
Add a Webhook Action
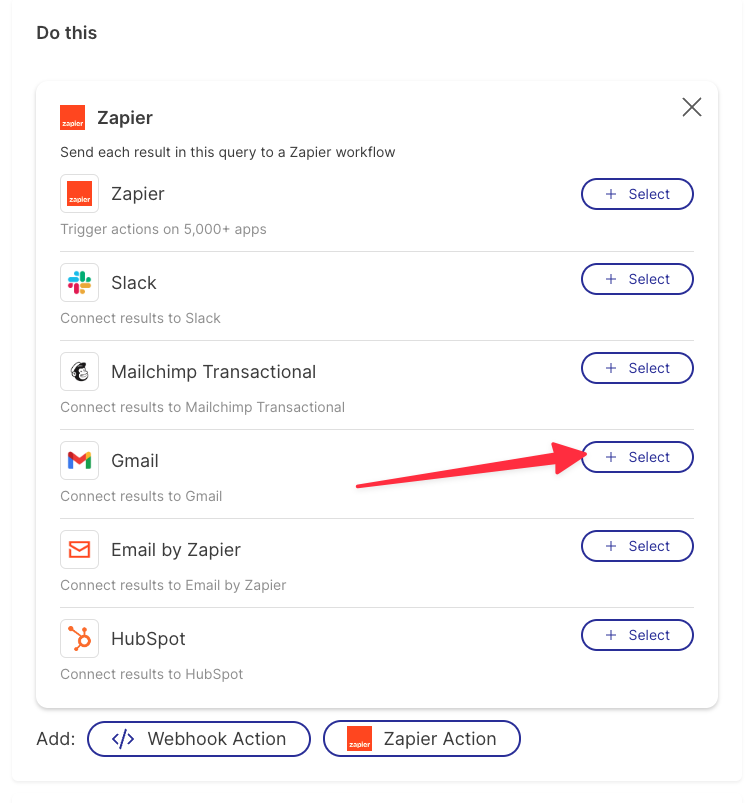(199, 739)
